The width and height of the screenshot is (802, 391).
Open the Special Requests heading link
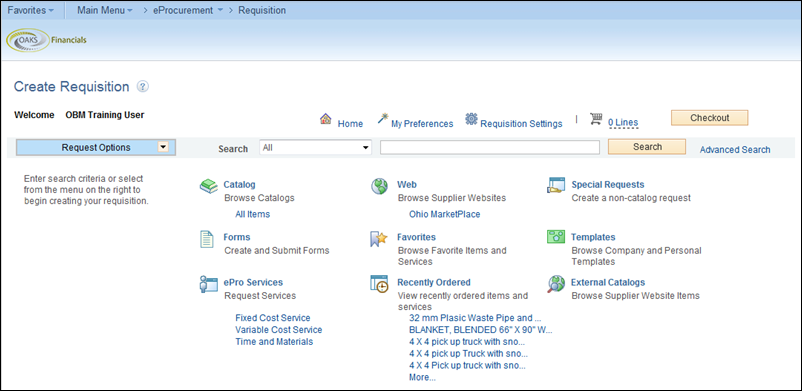point(608,185)
